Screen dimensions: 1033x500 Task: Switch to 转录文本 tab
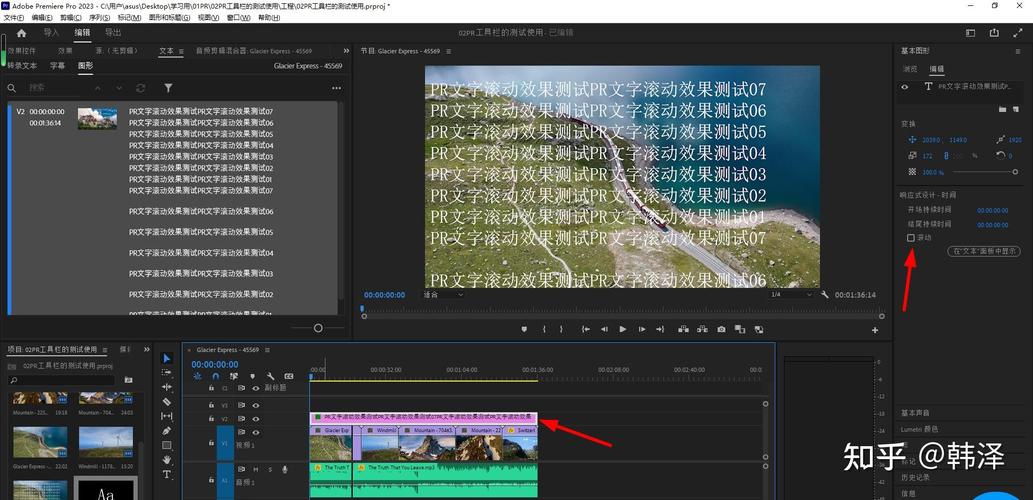click(x=22, y=66)
